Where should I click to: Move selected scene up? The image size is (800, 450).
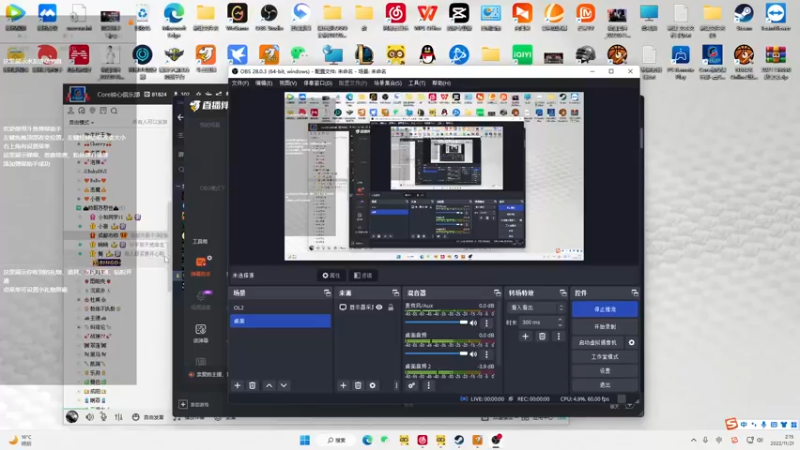(x=269, y=385)
